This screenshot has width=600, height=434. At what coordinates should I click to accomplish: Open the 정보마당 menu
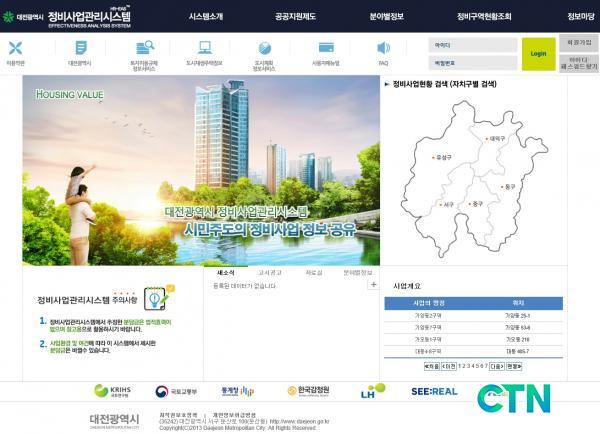(581, 16)
